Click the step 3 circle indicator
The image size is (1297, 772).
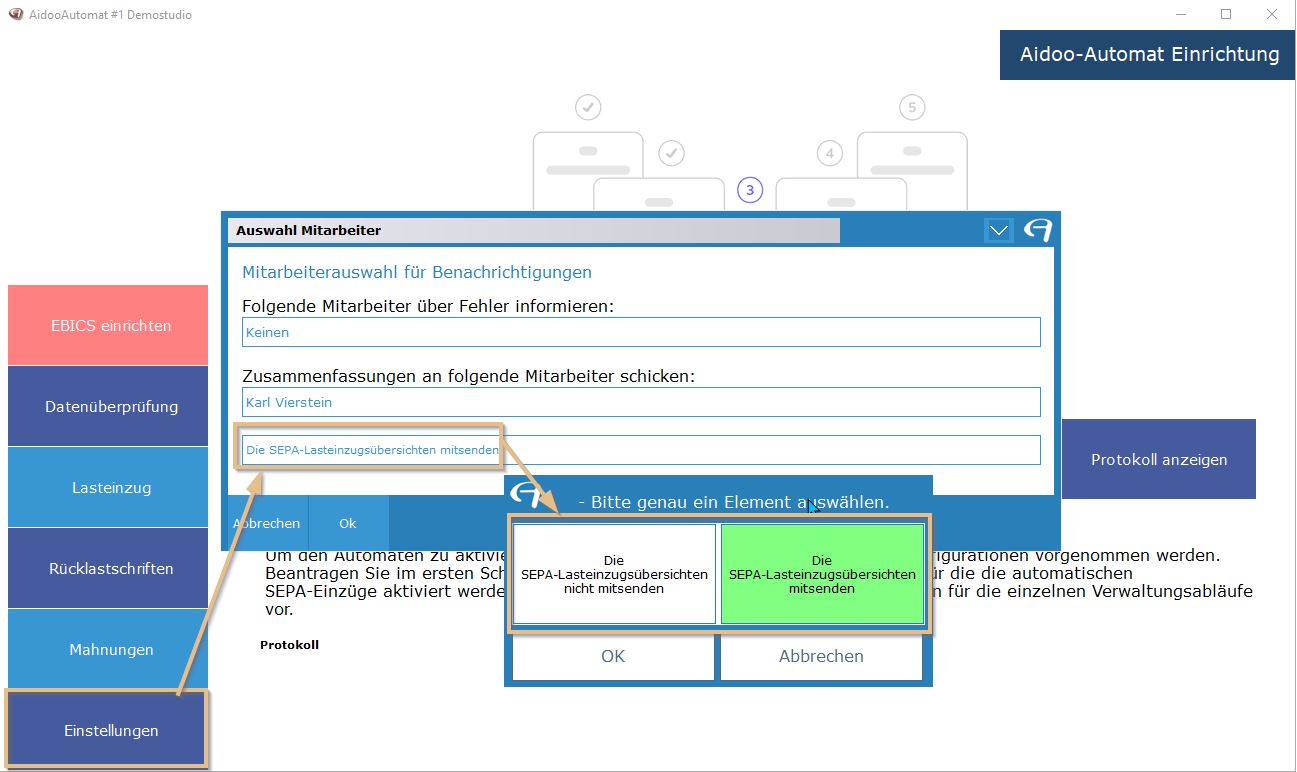coord(750,190)
